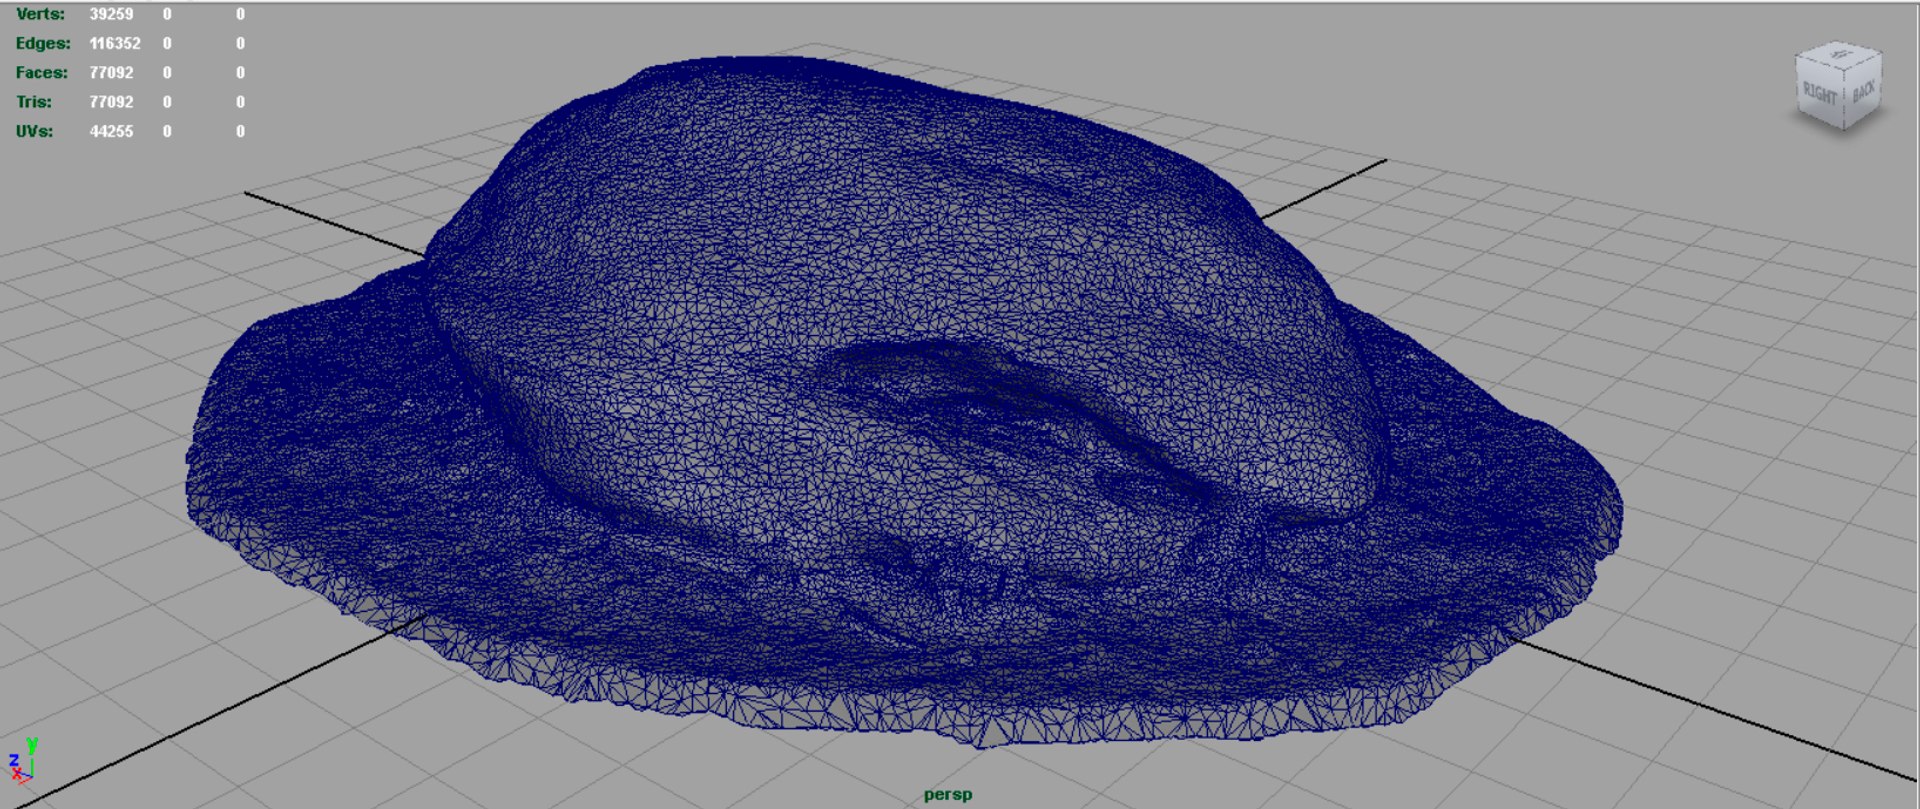
Task: Click the vertex count value 39259
Action: tap(111, 14)
